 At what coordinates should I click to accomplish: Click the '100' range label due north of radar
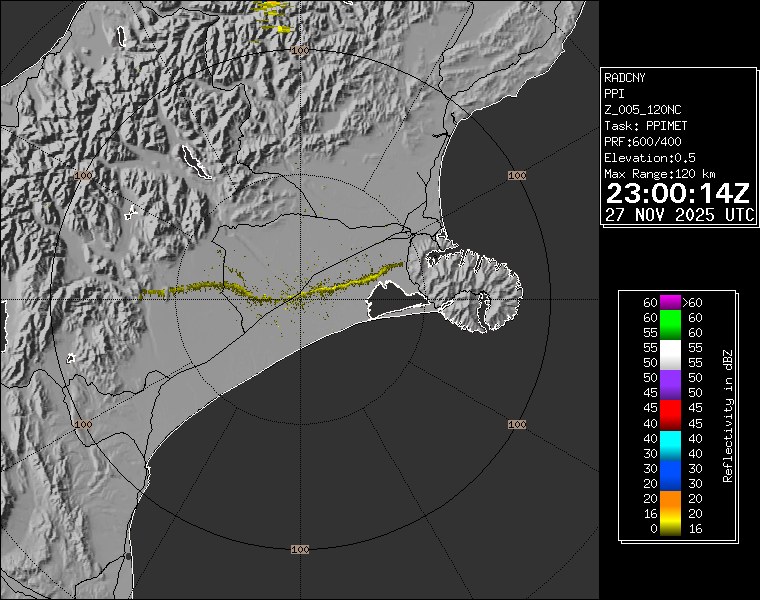[301, 50]
